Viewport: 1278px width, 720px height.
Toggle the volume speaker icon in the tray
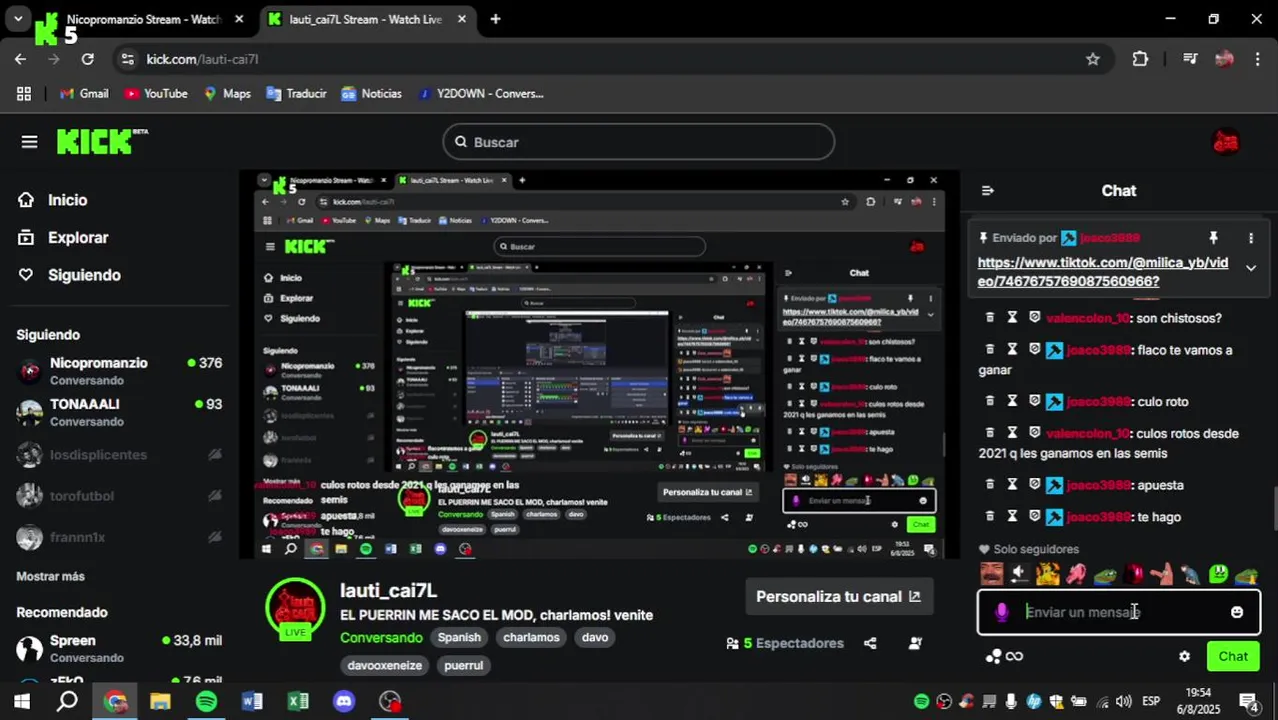click(x=1124, y=701)
